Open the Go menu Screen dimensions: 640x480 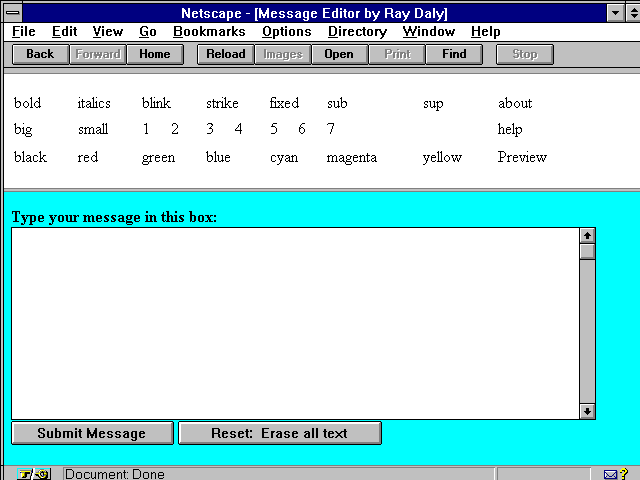148,32
